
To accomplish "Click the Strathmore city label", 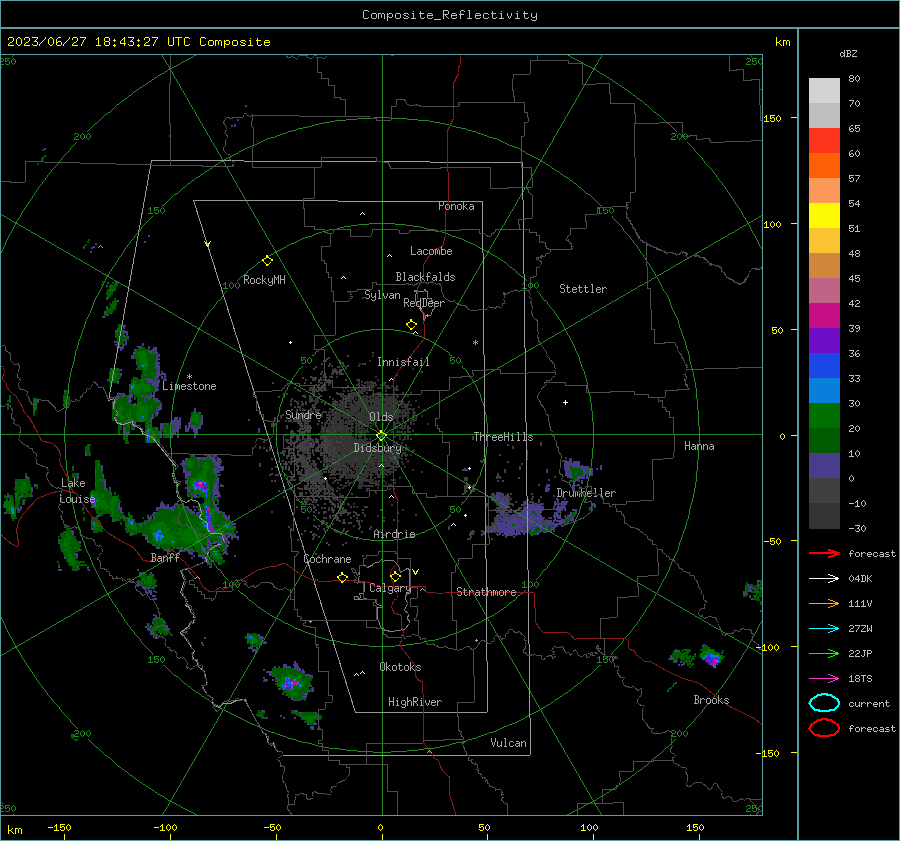I will [x=486, y=592].
